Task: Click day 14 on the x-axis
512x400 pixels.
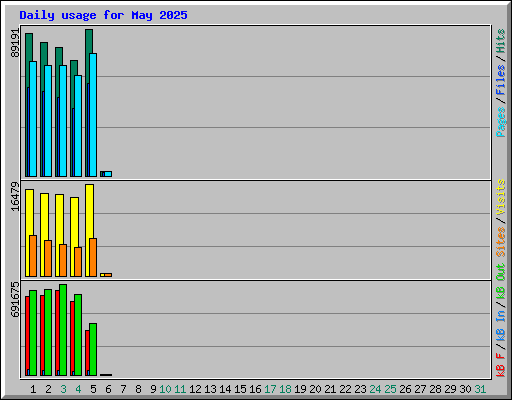Action: tap(225, 389)
